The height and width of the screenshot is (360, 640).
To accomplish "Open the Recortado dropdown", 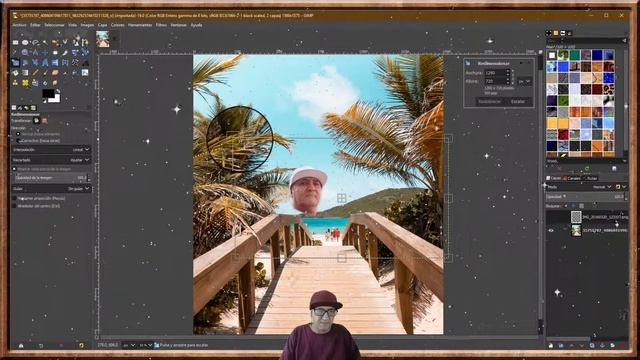I will (51, 160).
